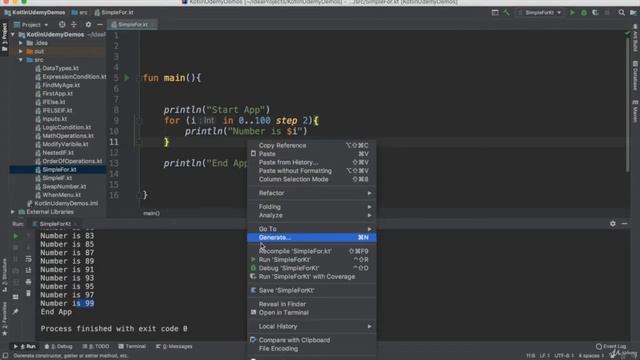Screen dimensions: 640x360
Task: Select the SimpleForKt run tab
Action: pyautogui.click(x=55, y=224)
